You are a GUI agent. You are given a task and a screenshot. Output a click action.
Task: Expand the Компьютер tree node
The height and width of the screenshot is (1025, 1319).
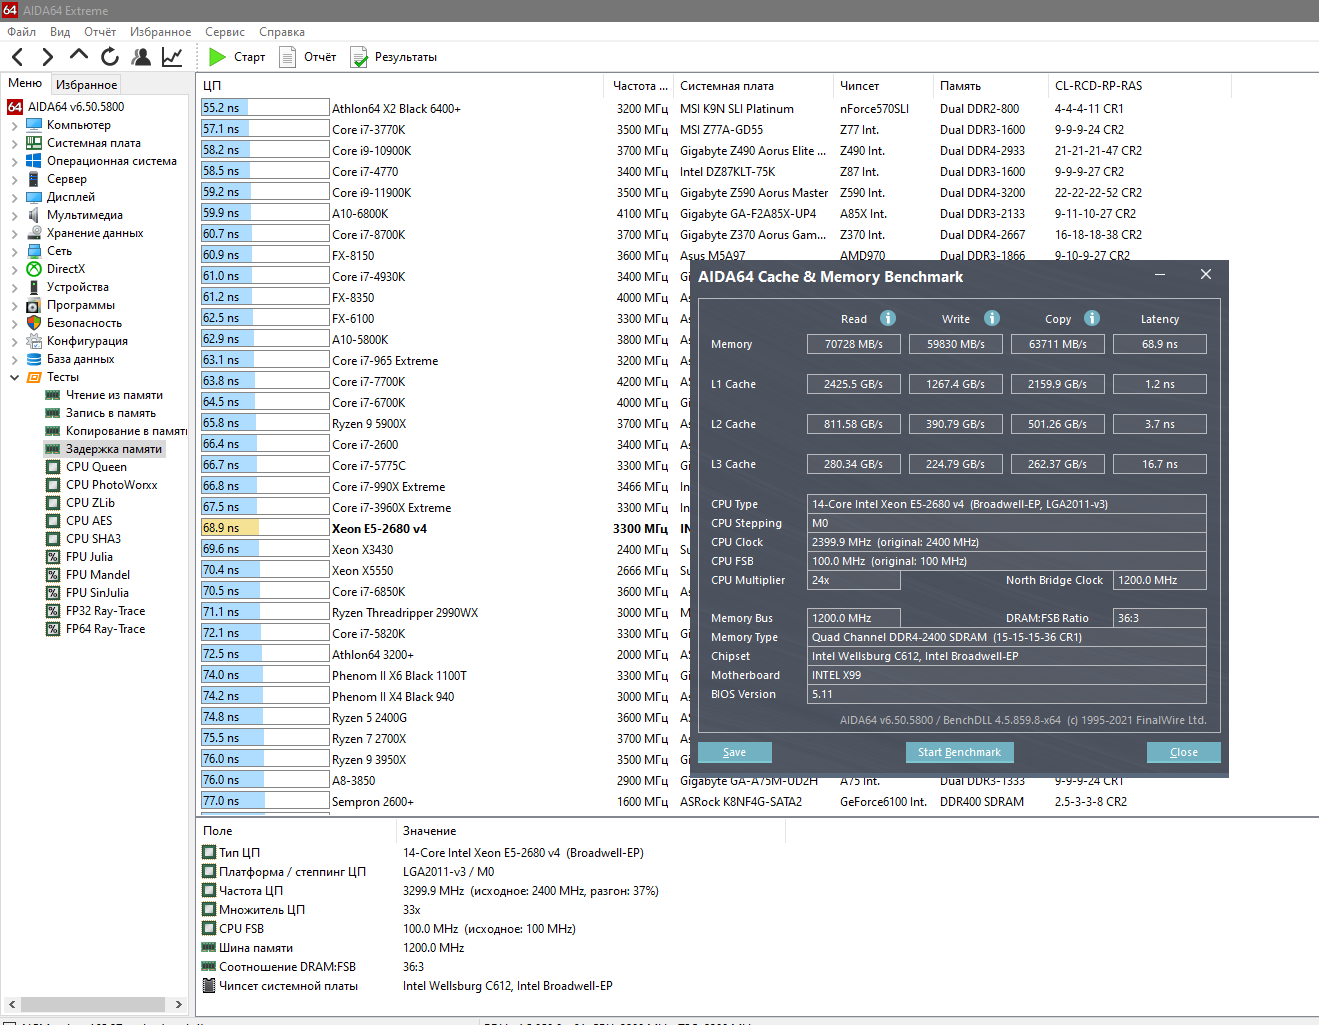pos(14,125)
